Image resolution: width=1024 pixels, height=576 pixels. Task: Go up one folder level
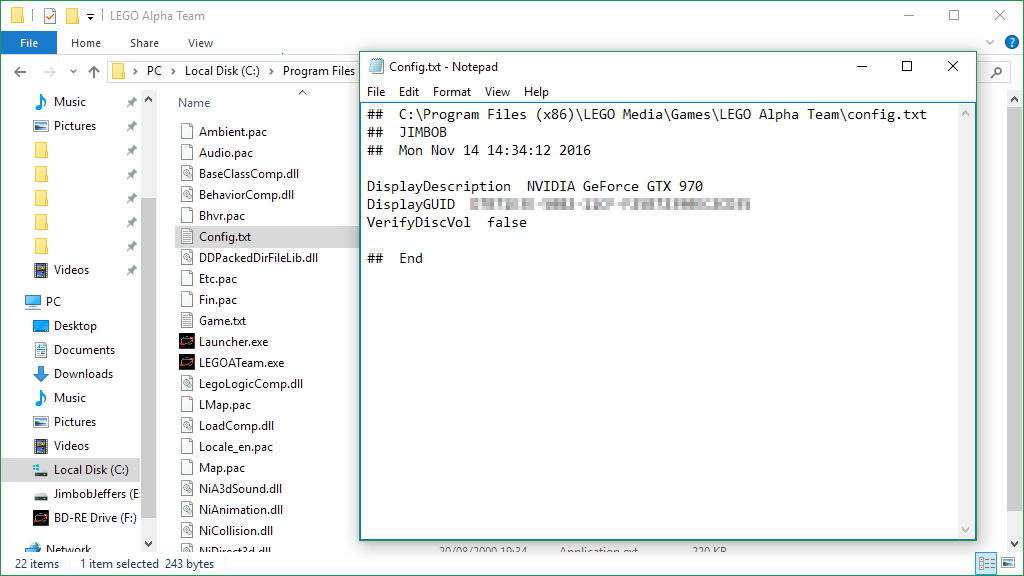[94, 72]
